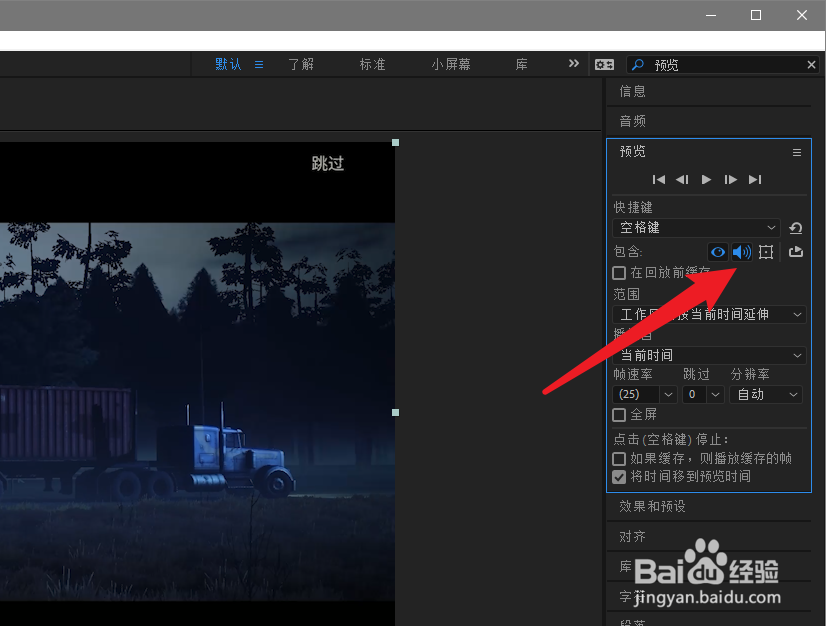This screenshot has height=626, width=826.
Task: Select the 预览 panel title
Action: tap(633, 152)
